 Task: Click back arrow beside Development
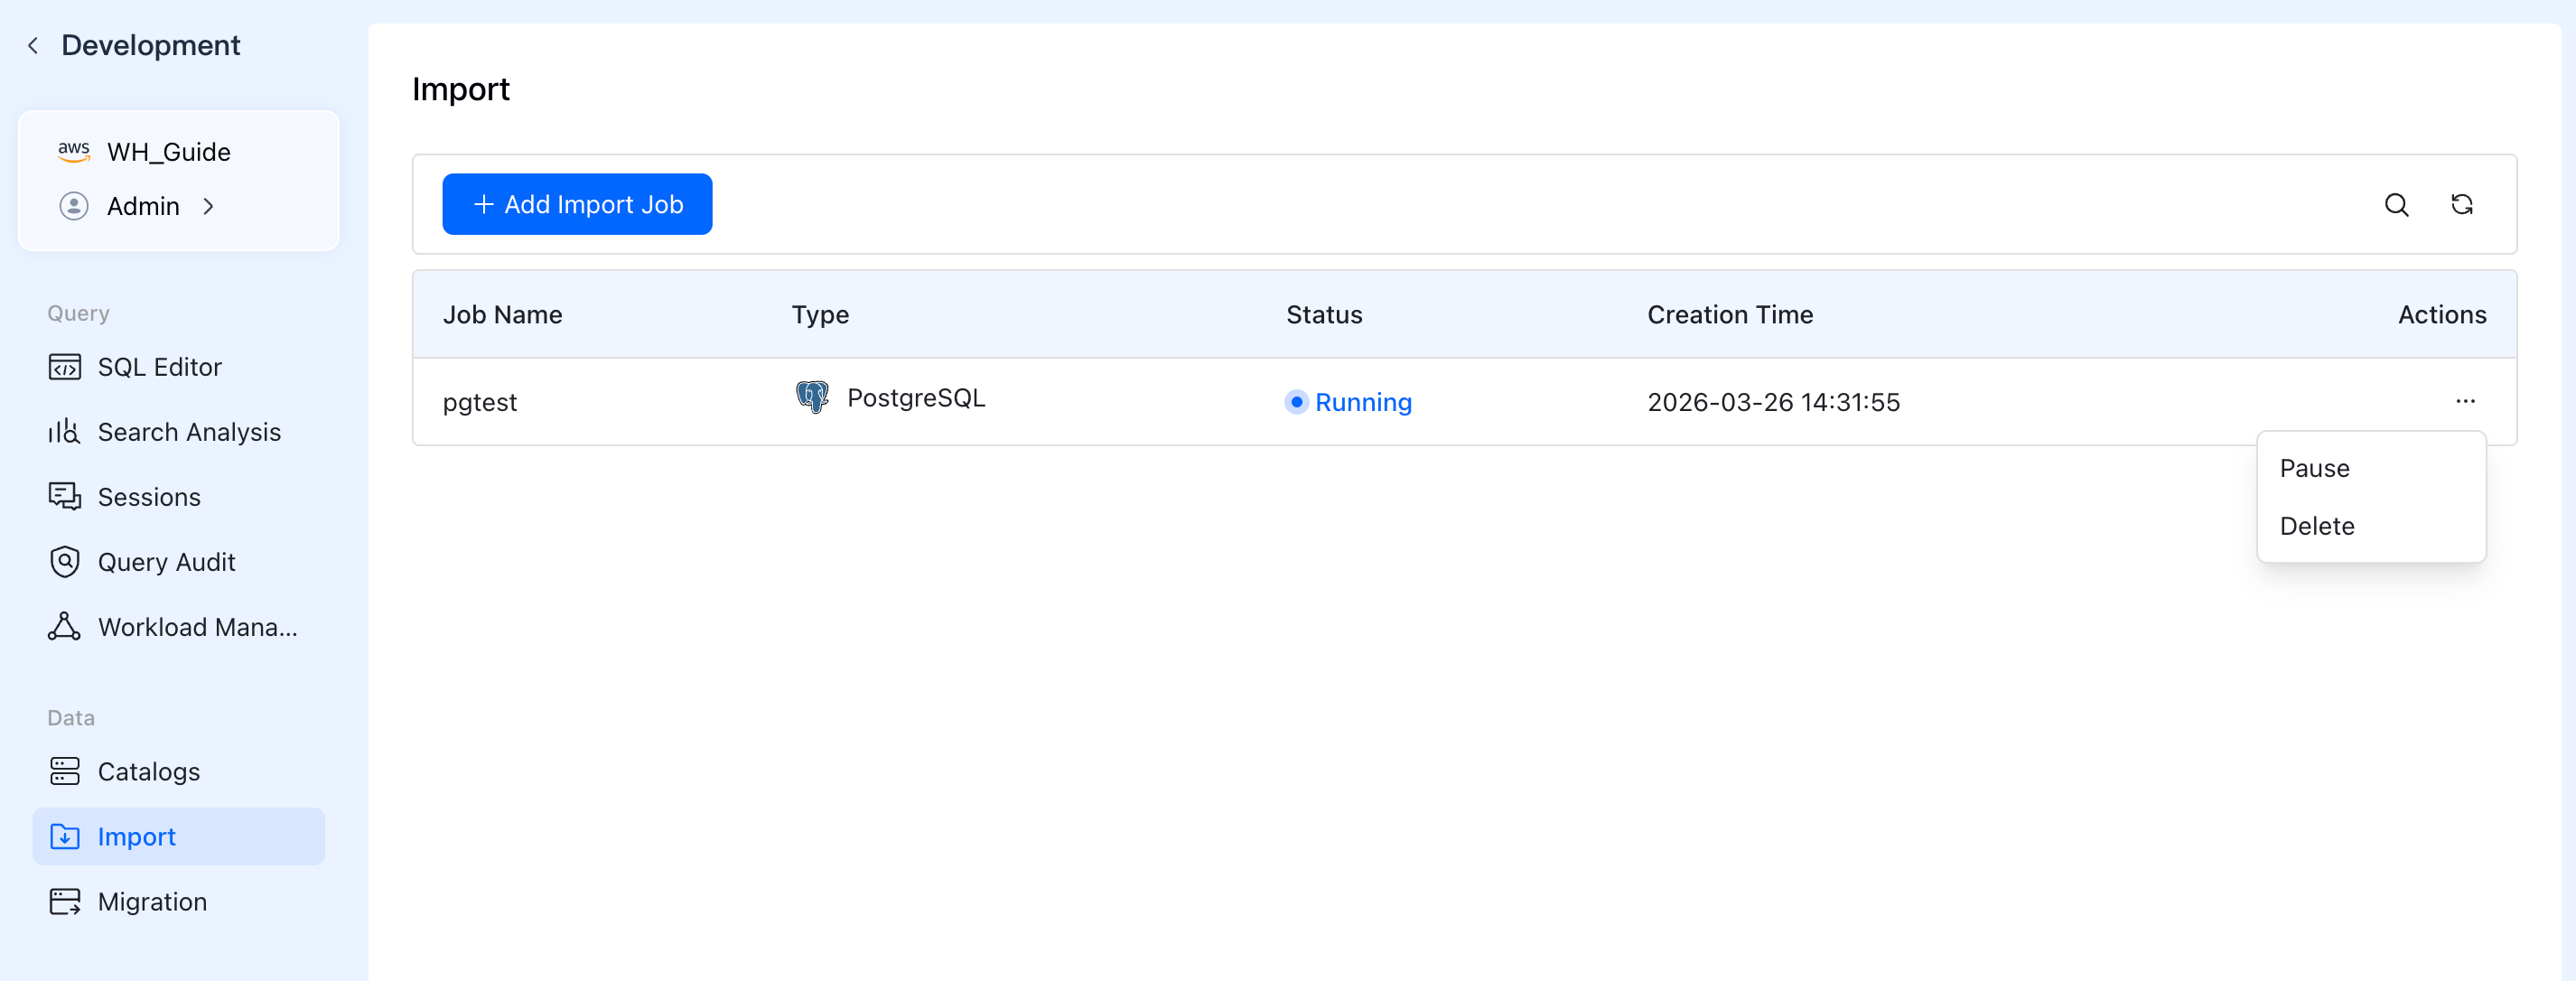(x=33, y=46)
